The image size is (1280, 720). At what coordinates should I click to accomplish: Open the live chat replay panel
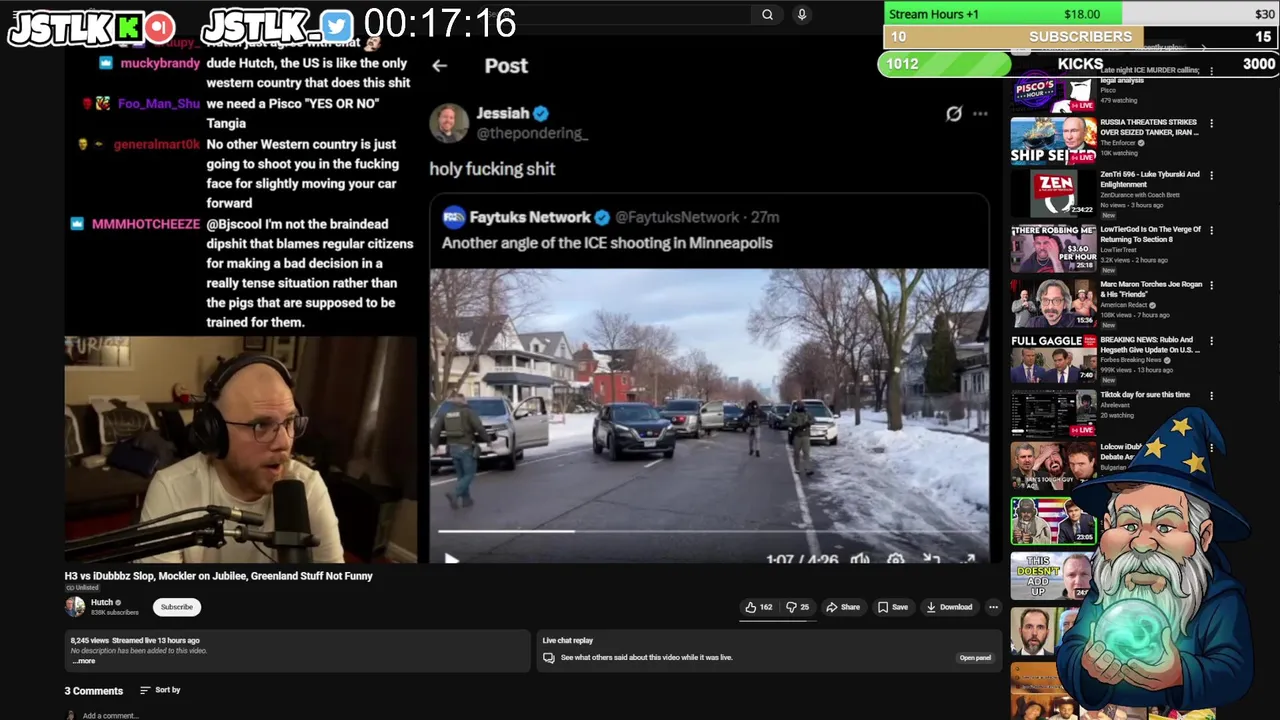975,658
